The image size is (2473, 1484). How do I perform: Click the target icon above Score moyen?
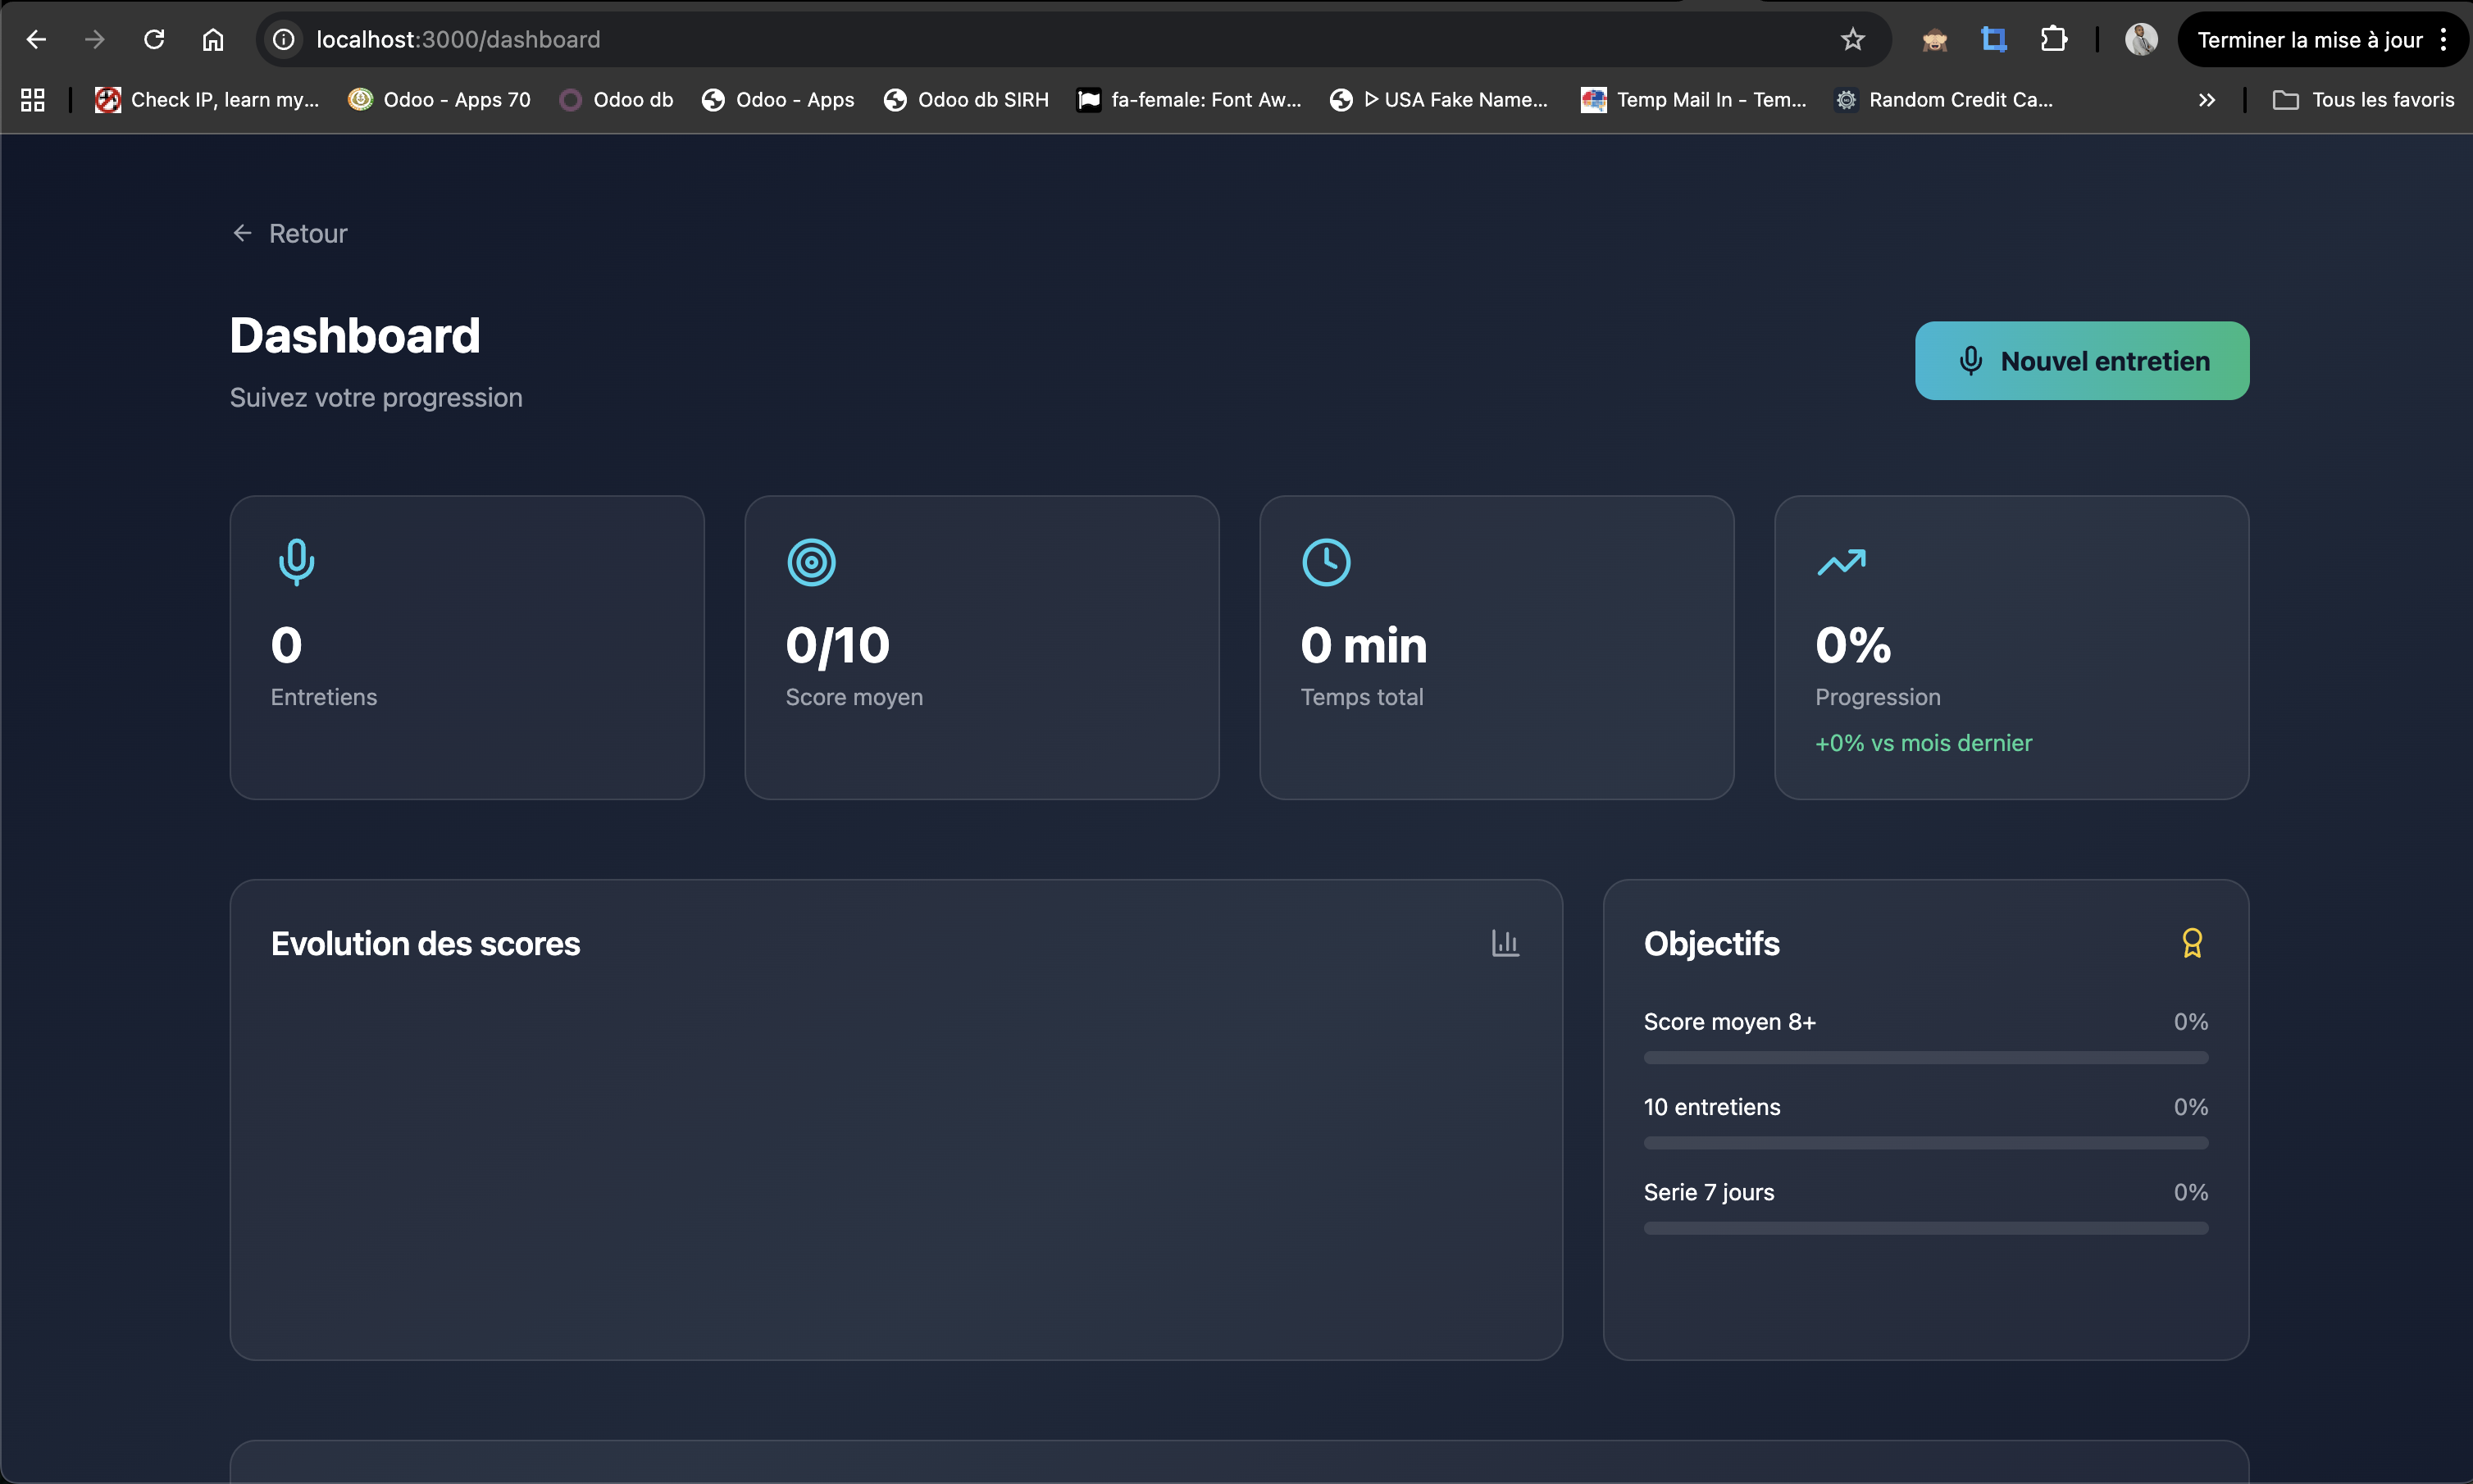811,562
